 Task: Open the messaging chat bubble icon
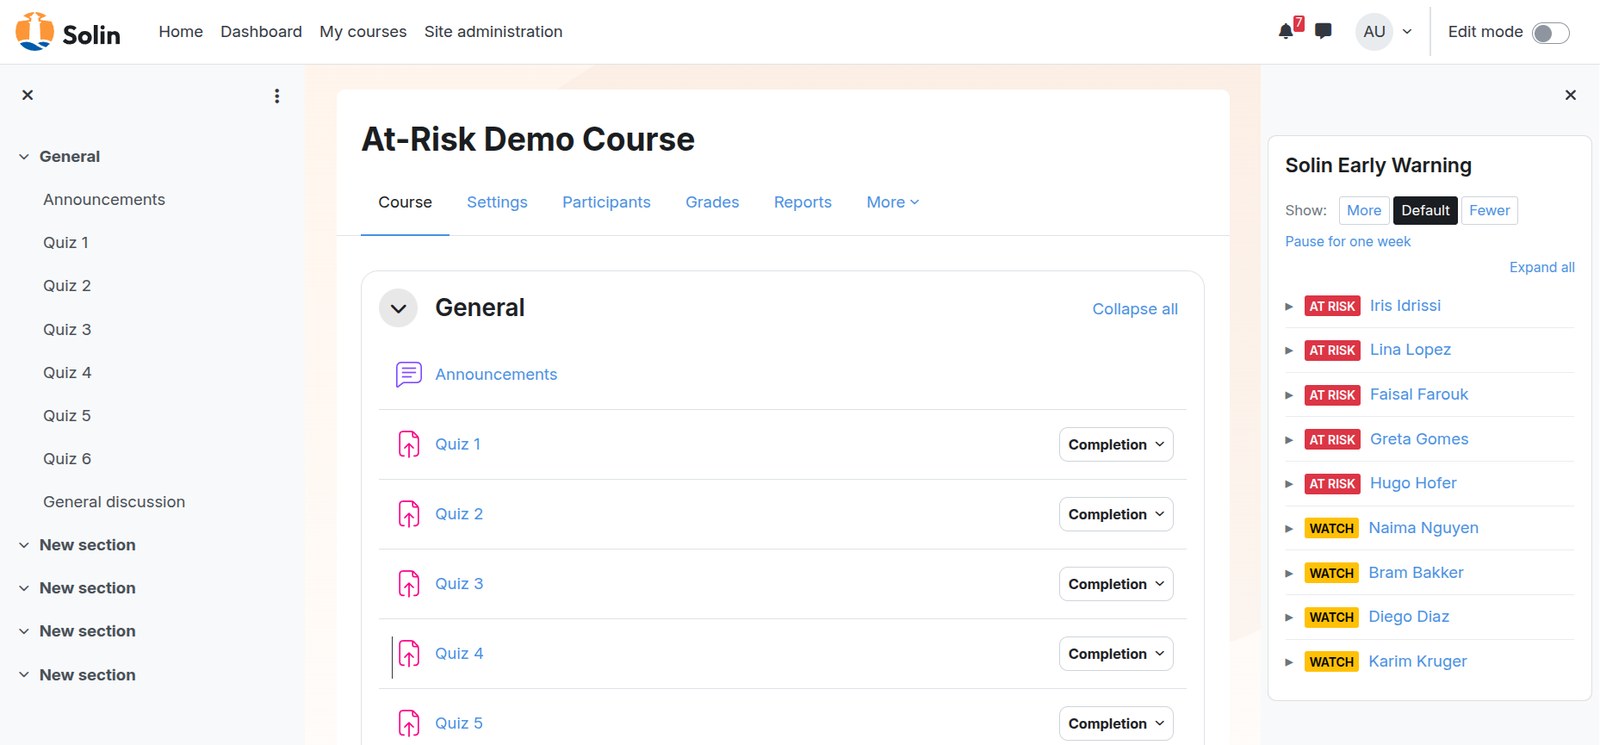click(1323, 31)
